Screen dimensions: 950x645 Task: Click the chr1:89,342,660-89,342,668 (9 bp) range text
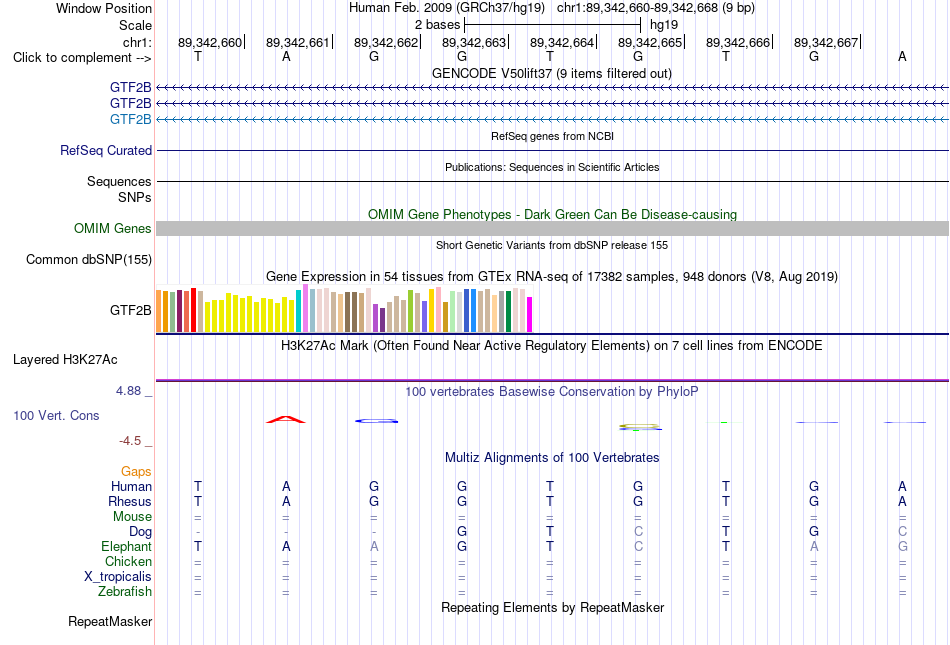[656, 8]
